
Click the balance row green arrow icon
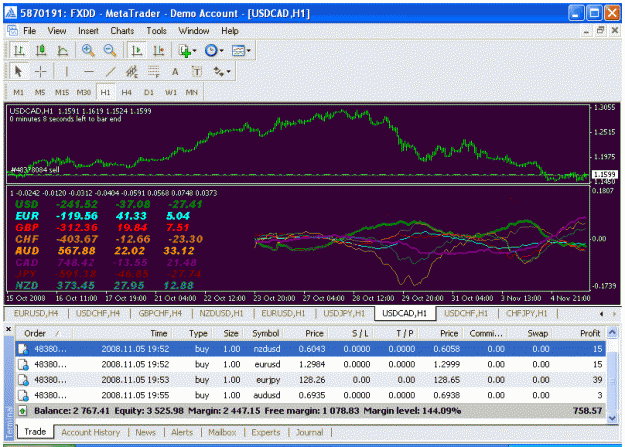[x=22, y=411]
